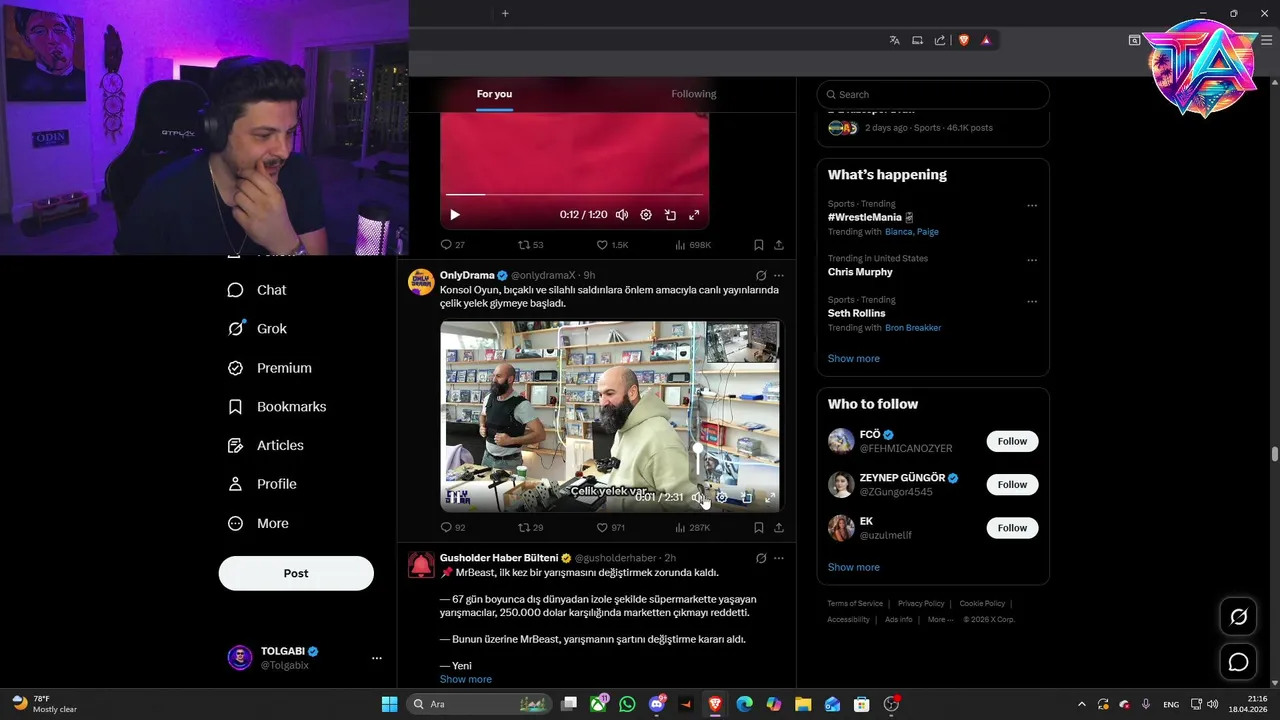1280x720 pixels.
Task: Reply to the OnlyDrama post with 92 comments
Action: coord(453,528)
